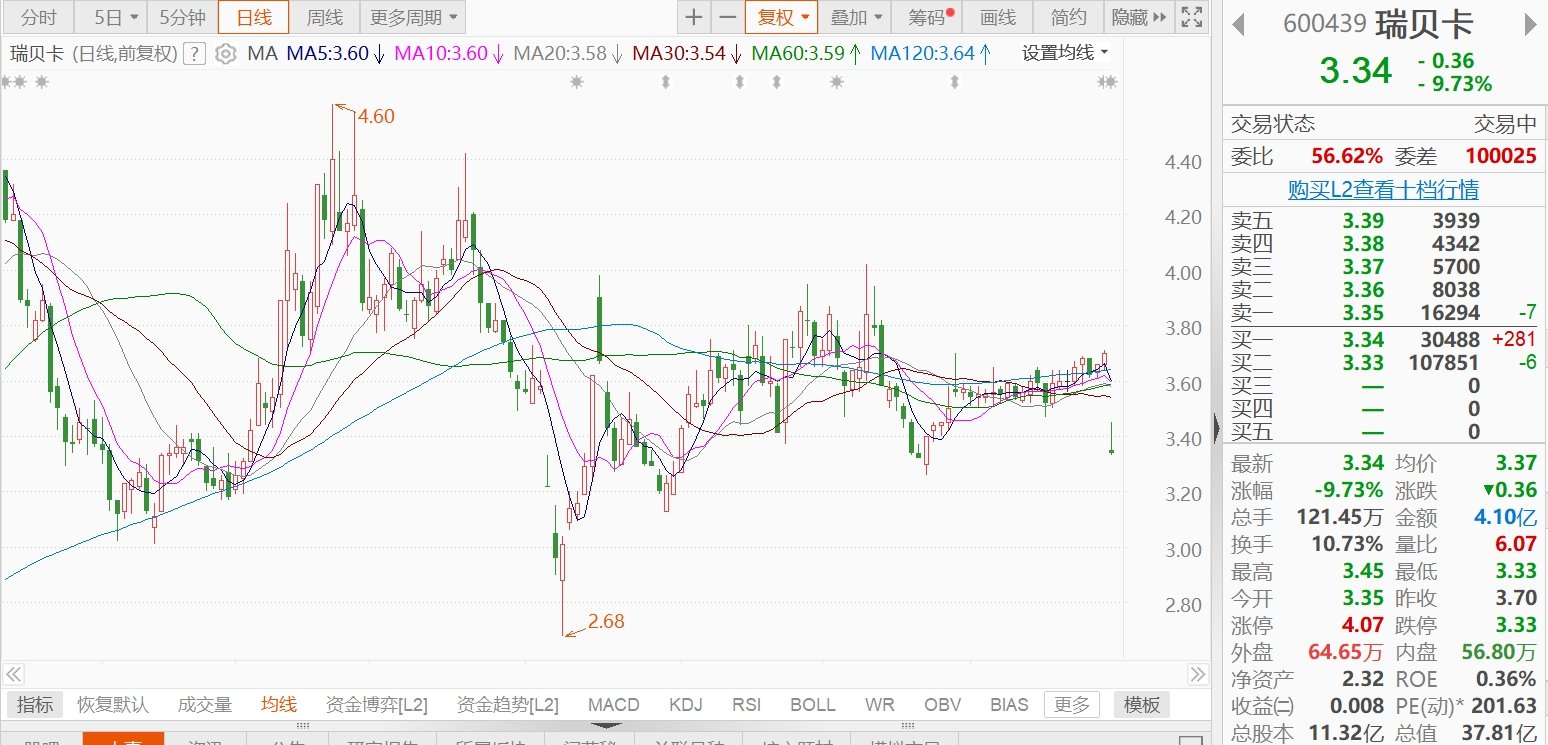The image size is (1548, 745).
Task: Expand the 更多周期 dropdown
Action: pyautogui.click(x=412, y=17)
